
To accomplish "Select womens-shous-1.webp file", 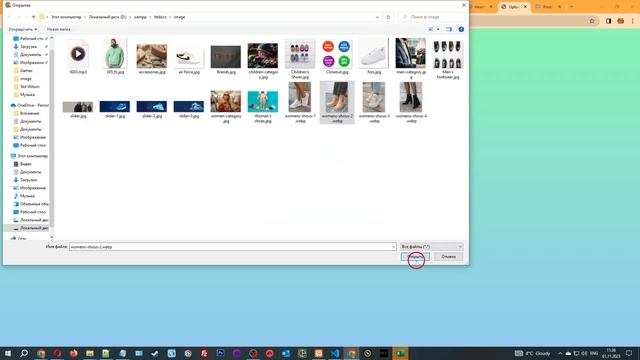I will tap(300, 102).
